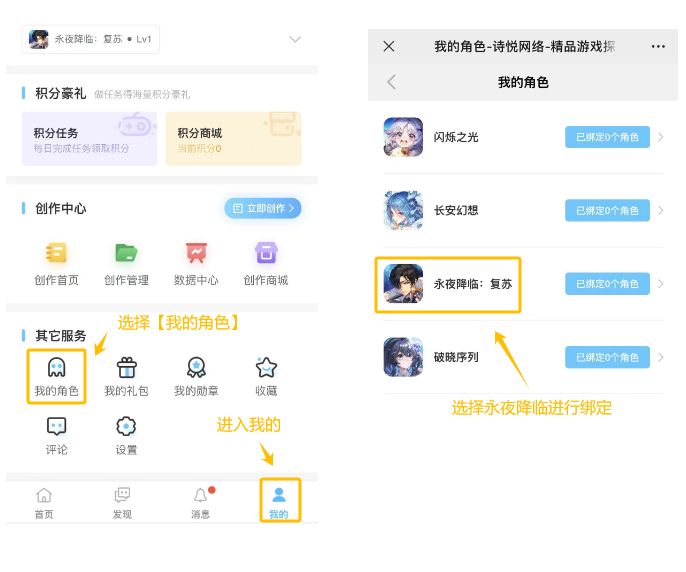This screenshot has height=572, width=686.
Task: Switch to 首页 bottom tab
Action: pyautogui.click(x=44, y=502)
